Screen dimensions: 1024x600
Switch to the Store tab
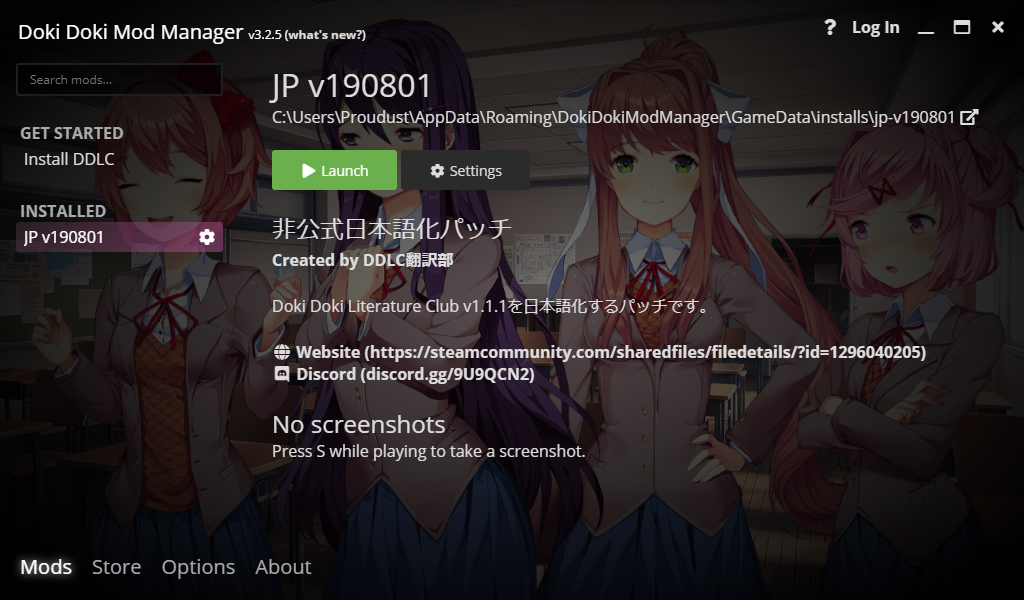[116, 567]
